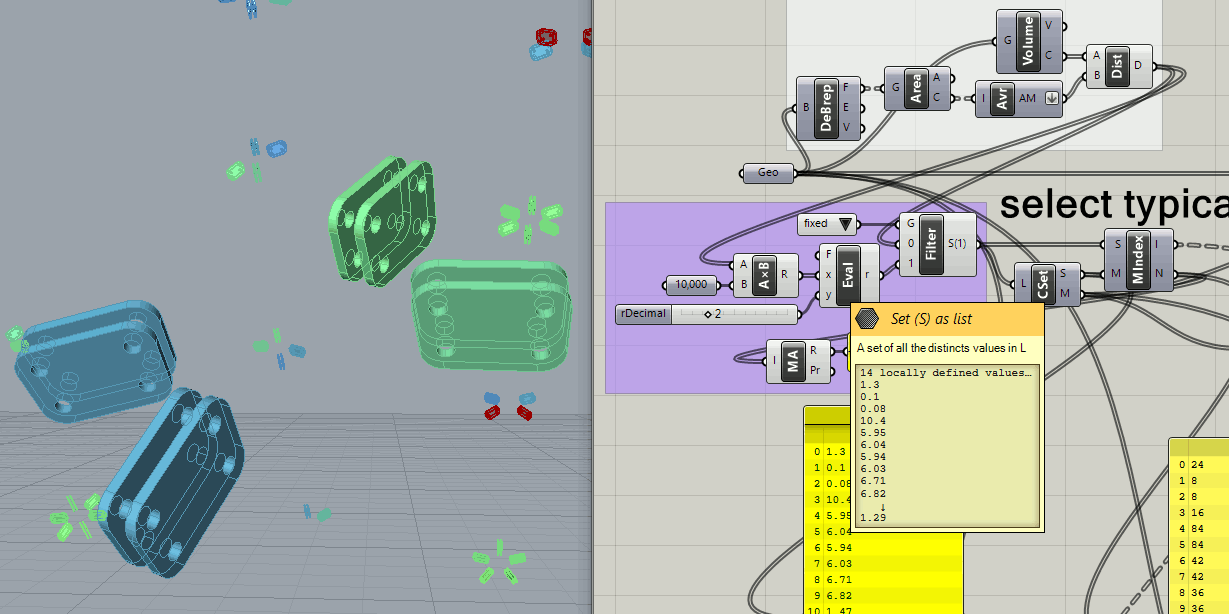Viewport: 1229px width, 614px height.
Task: Select the Volume component
Action: coord(1031,41)
